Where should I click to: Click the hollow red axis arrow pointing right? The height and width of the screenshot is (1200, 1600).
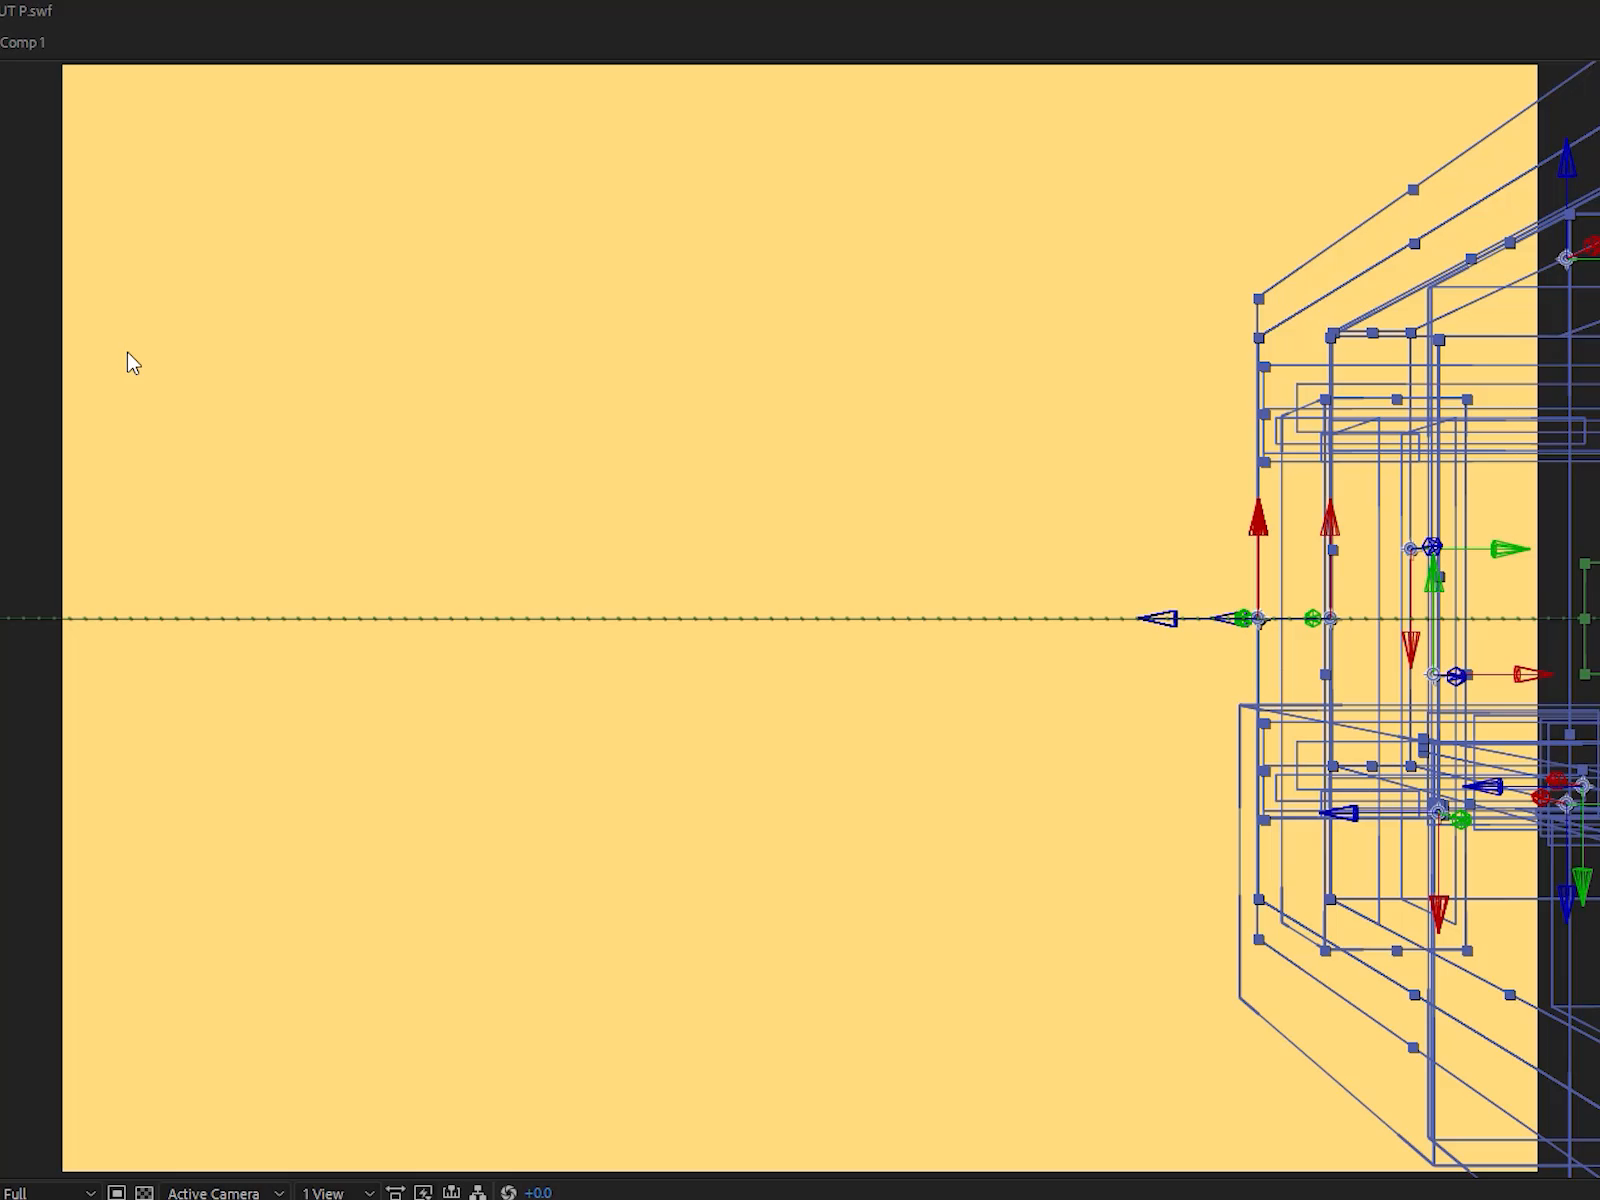(1533, 675)
